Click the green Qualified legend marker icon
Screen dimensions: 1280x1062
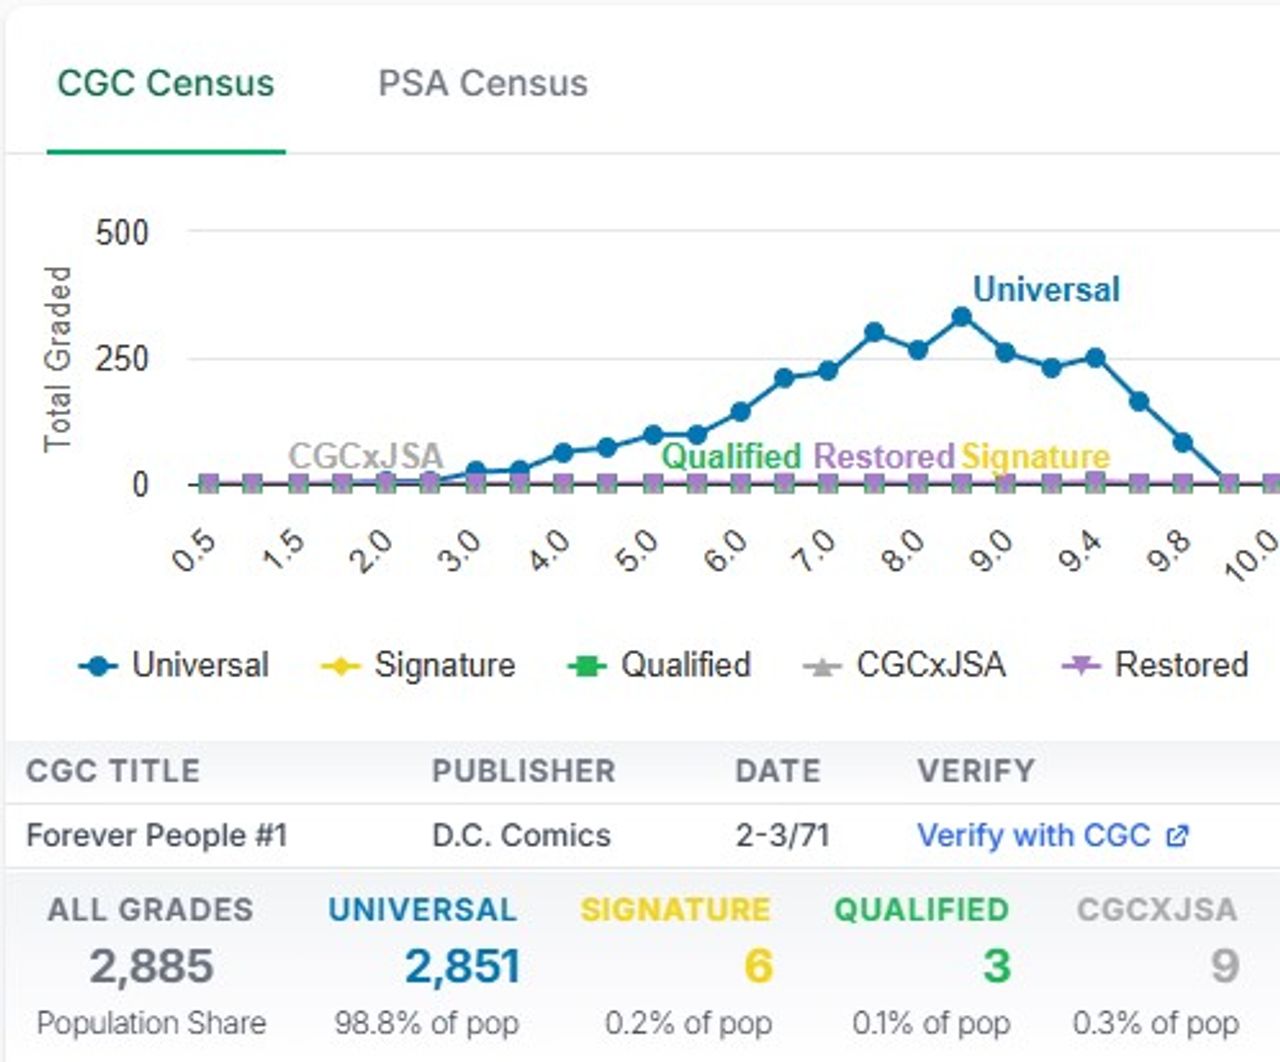(x=587, y=666)
